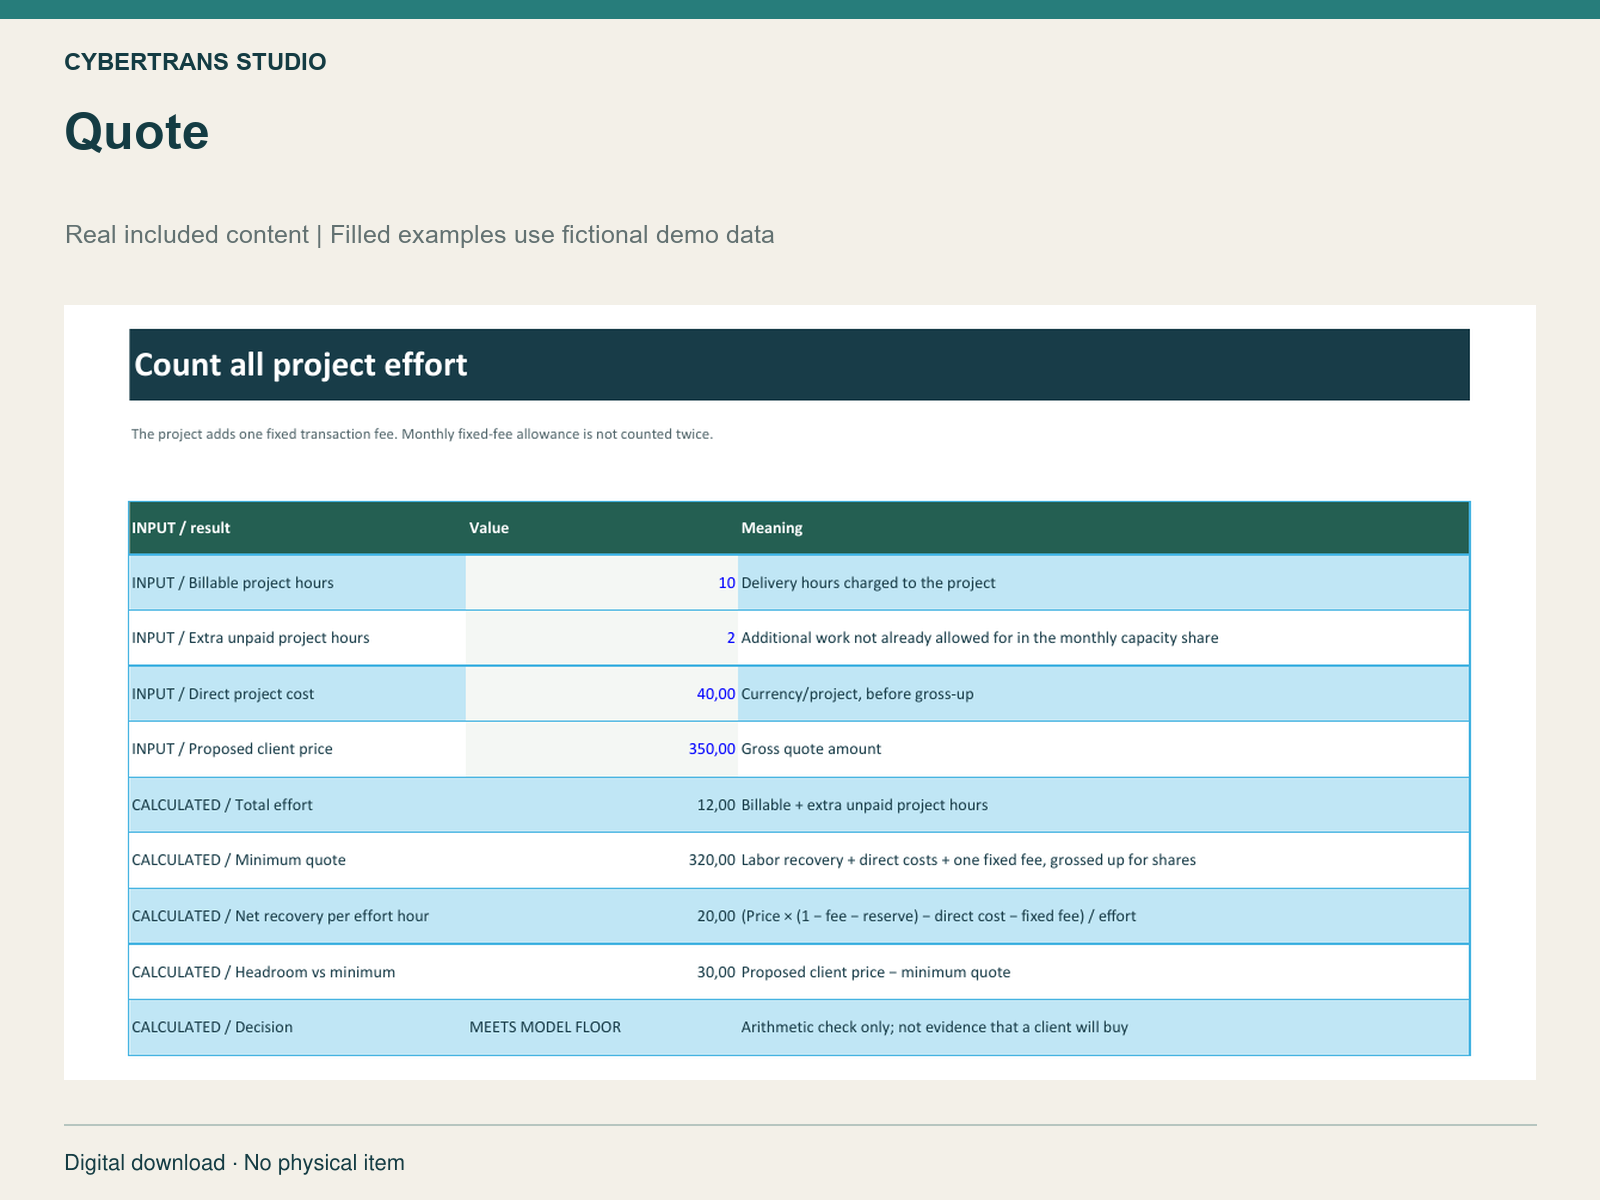1600x1200 pixels.
Task: Click 'Digital download · No physical item' footer
Action: (x=235, y=1163)
